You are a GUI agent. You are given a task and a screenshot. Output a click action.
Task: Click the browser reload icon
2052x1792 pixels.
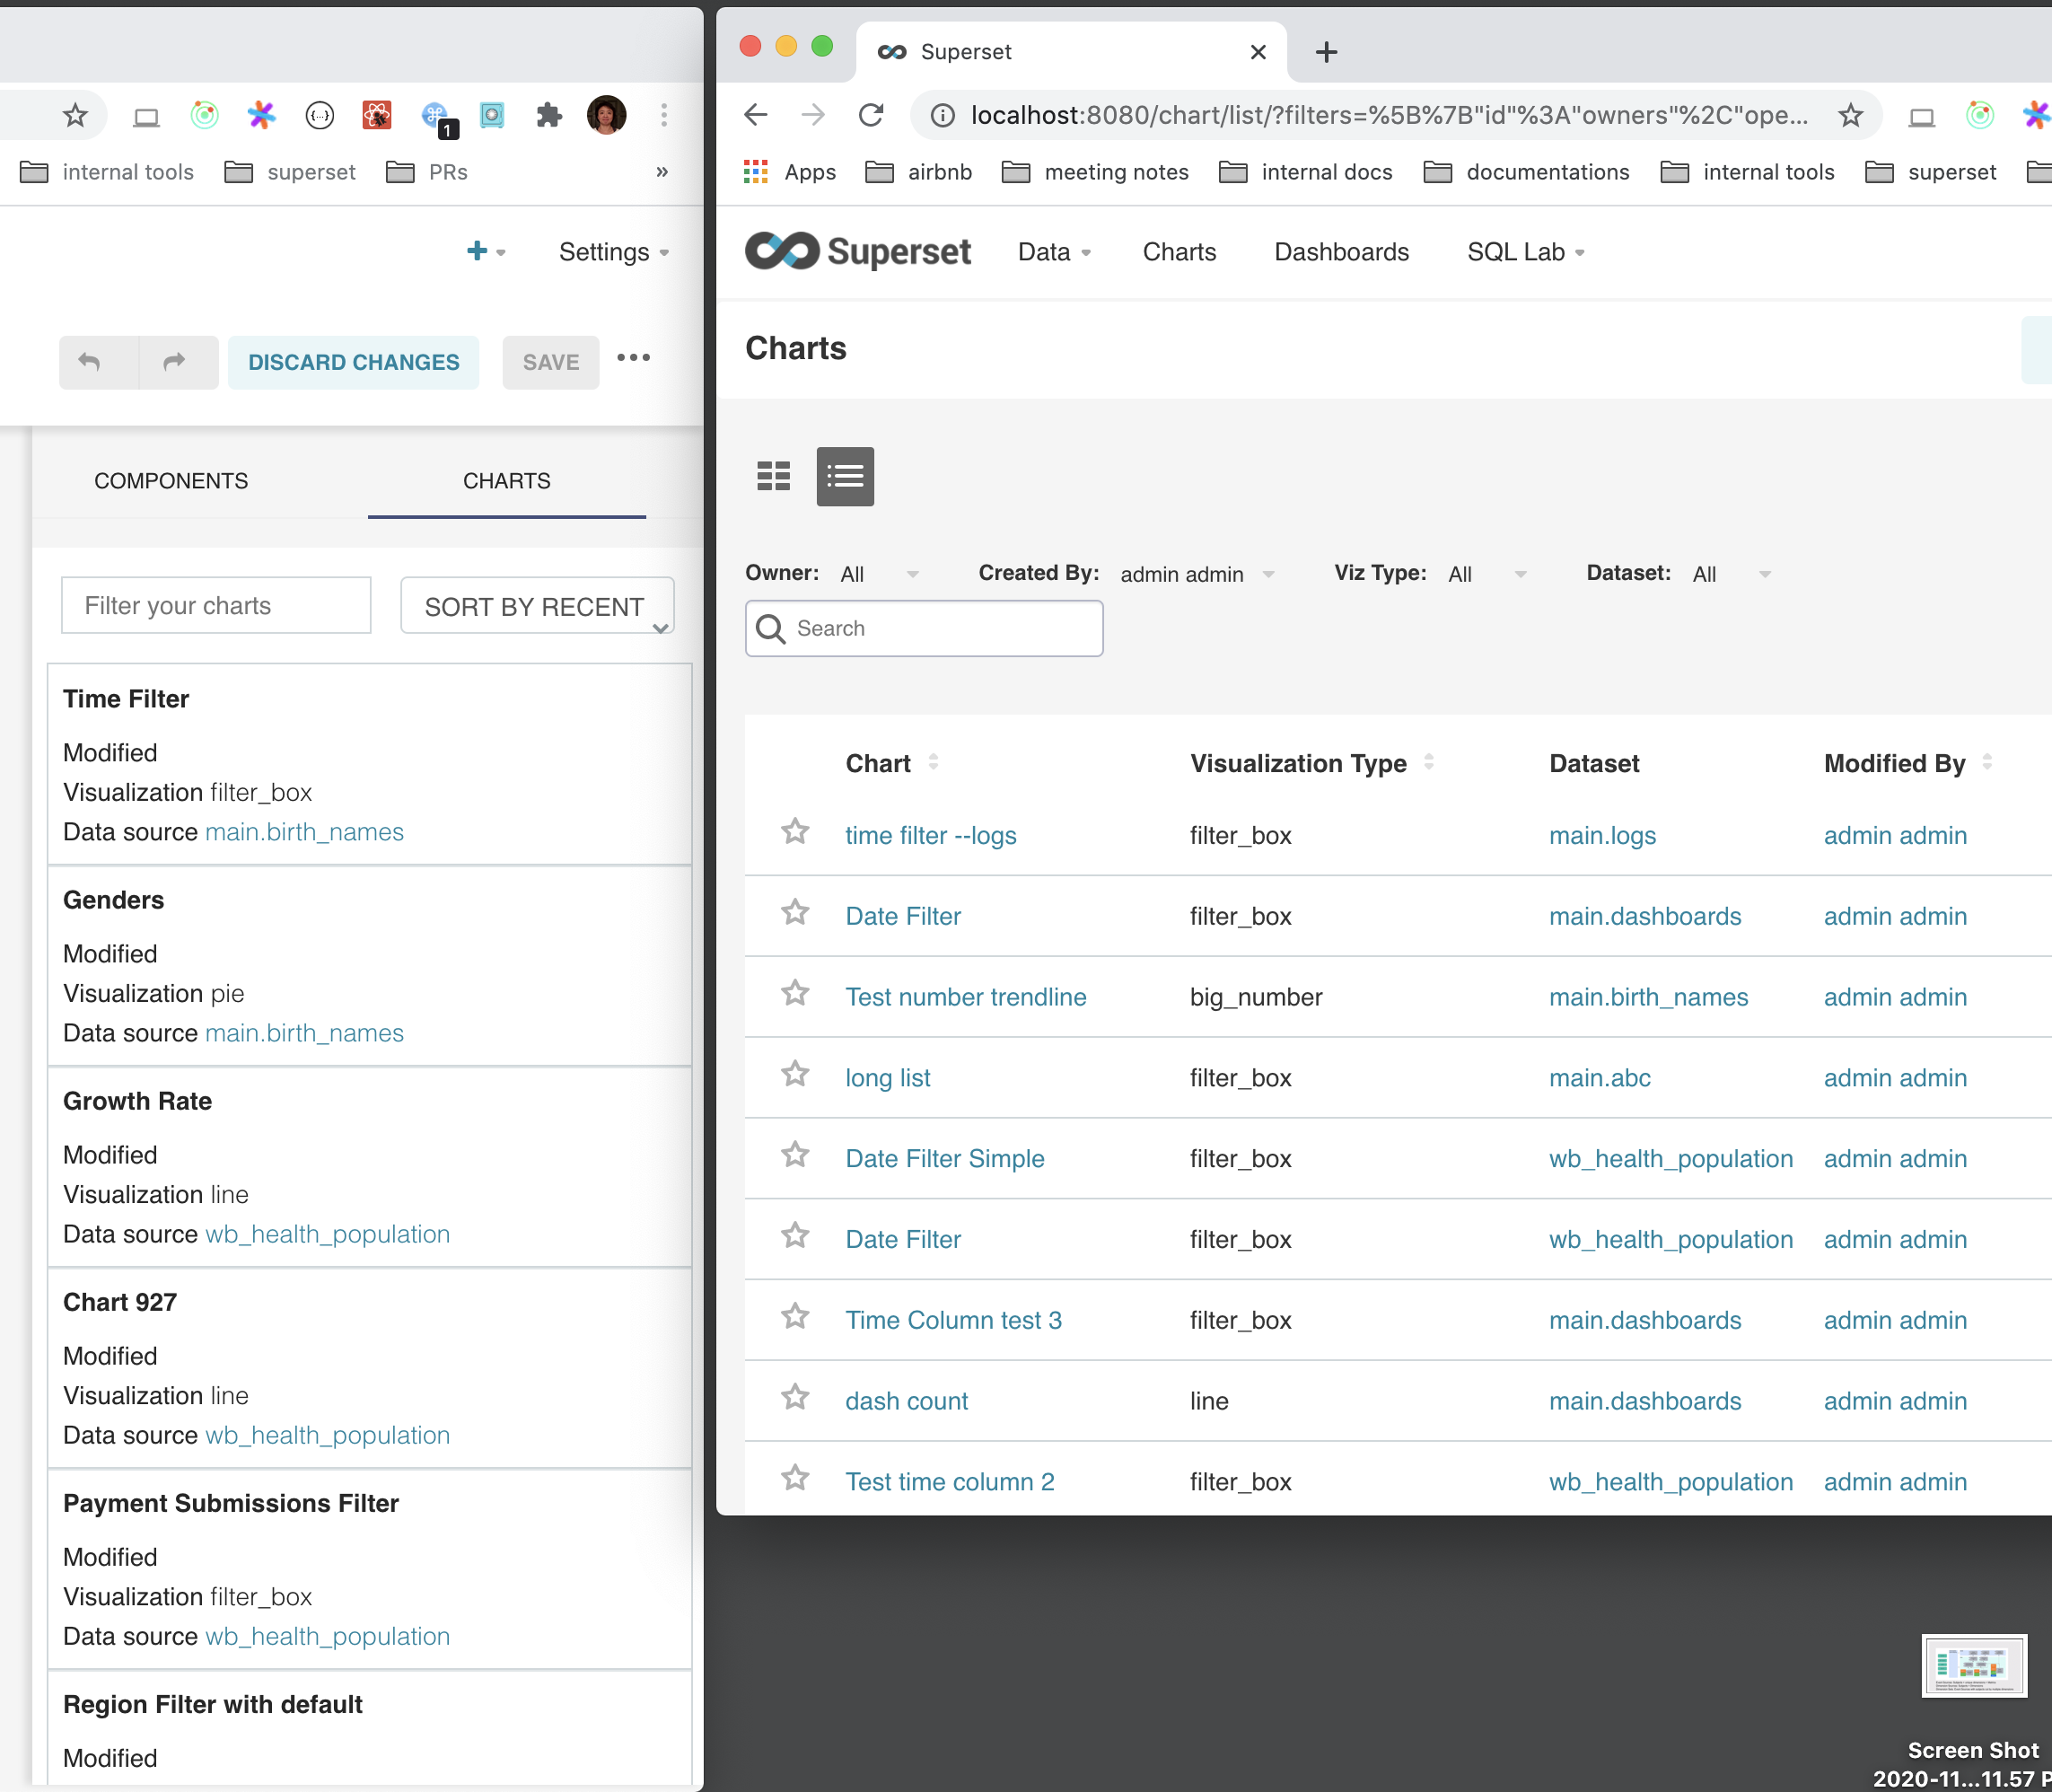tap(871, 115)
